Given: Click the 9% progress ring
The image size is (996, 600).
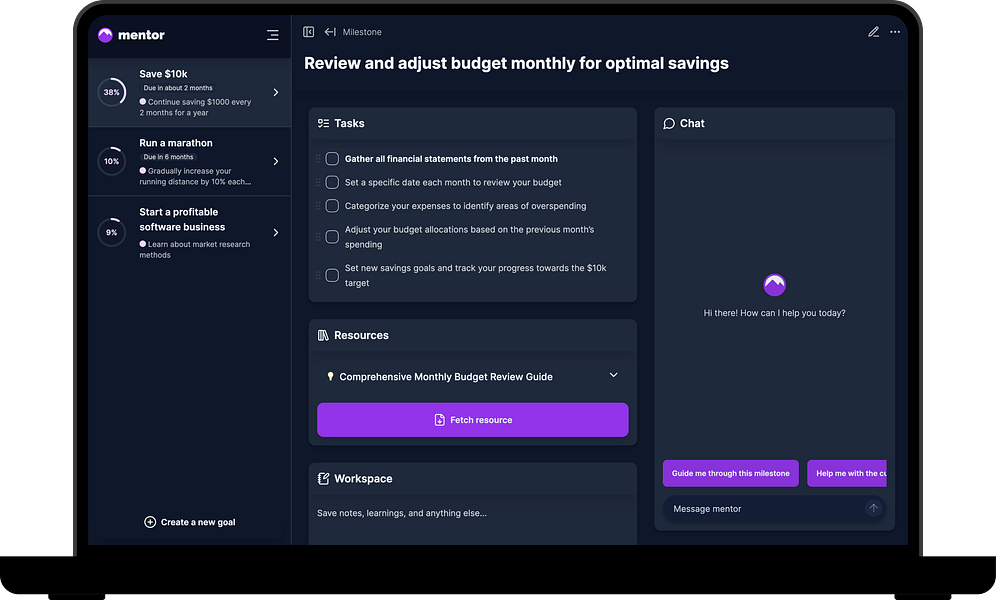Looking at the screenshot, I should point(112,232).
